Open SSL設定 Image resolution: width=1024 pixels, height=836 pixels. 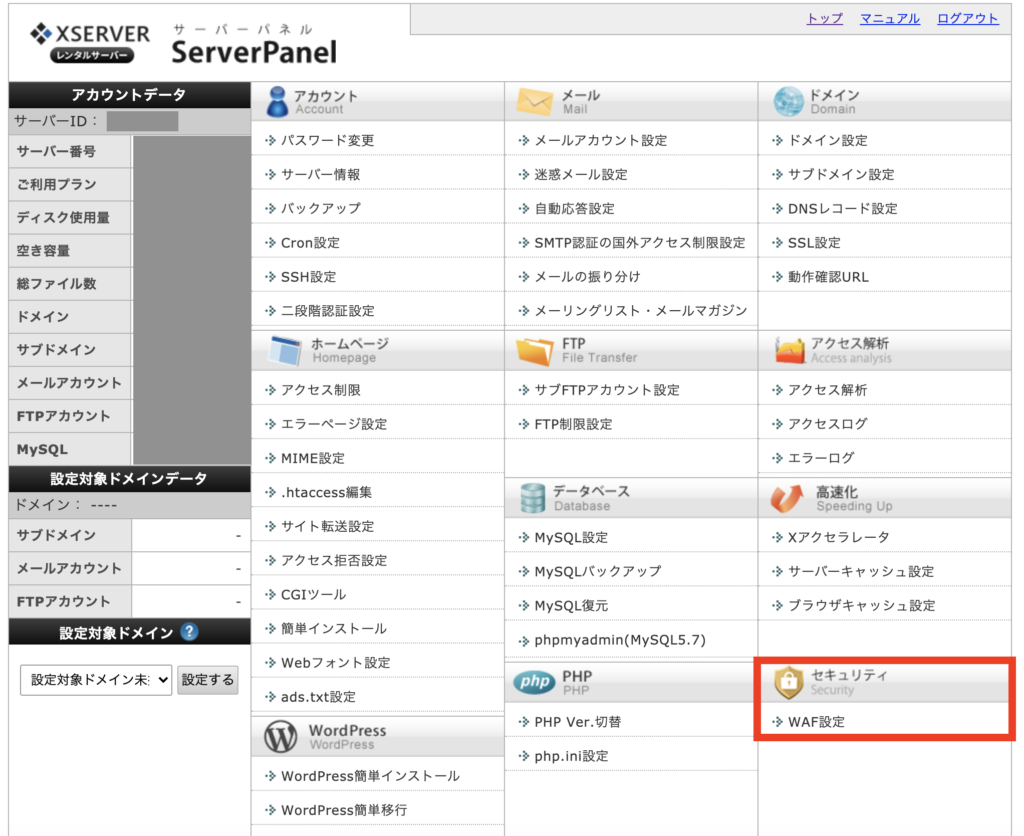point(814,243)
